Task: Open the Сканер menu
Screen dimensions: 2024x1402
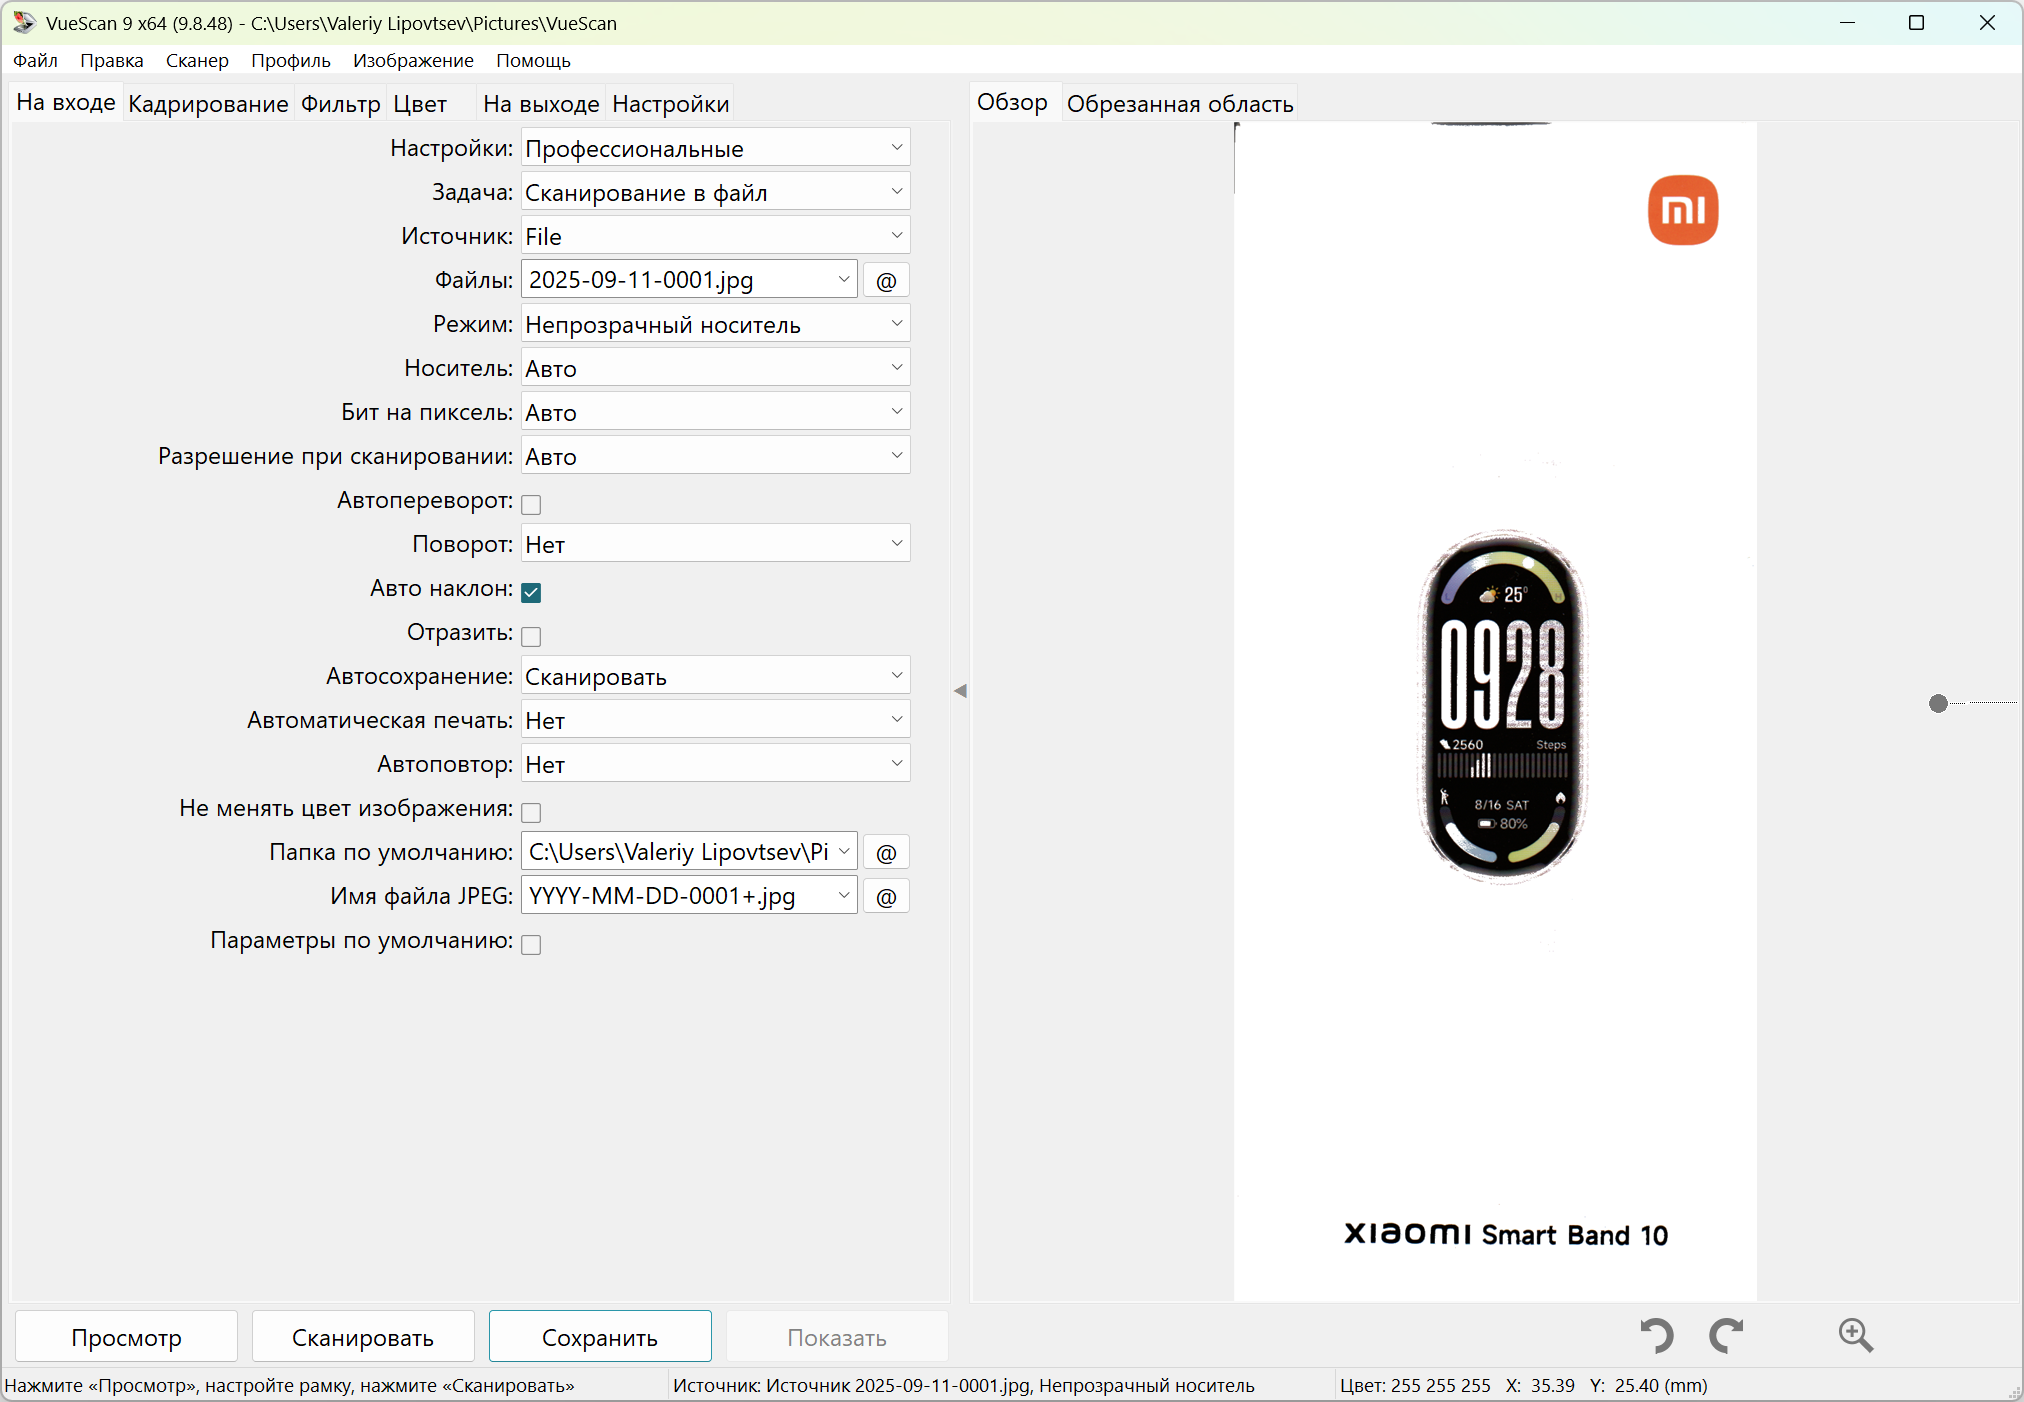Action: (197, 61)
